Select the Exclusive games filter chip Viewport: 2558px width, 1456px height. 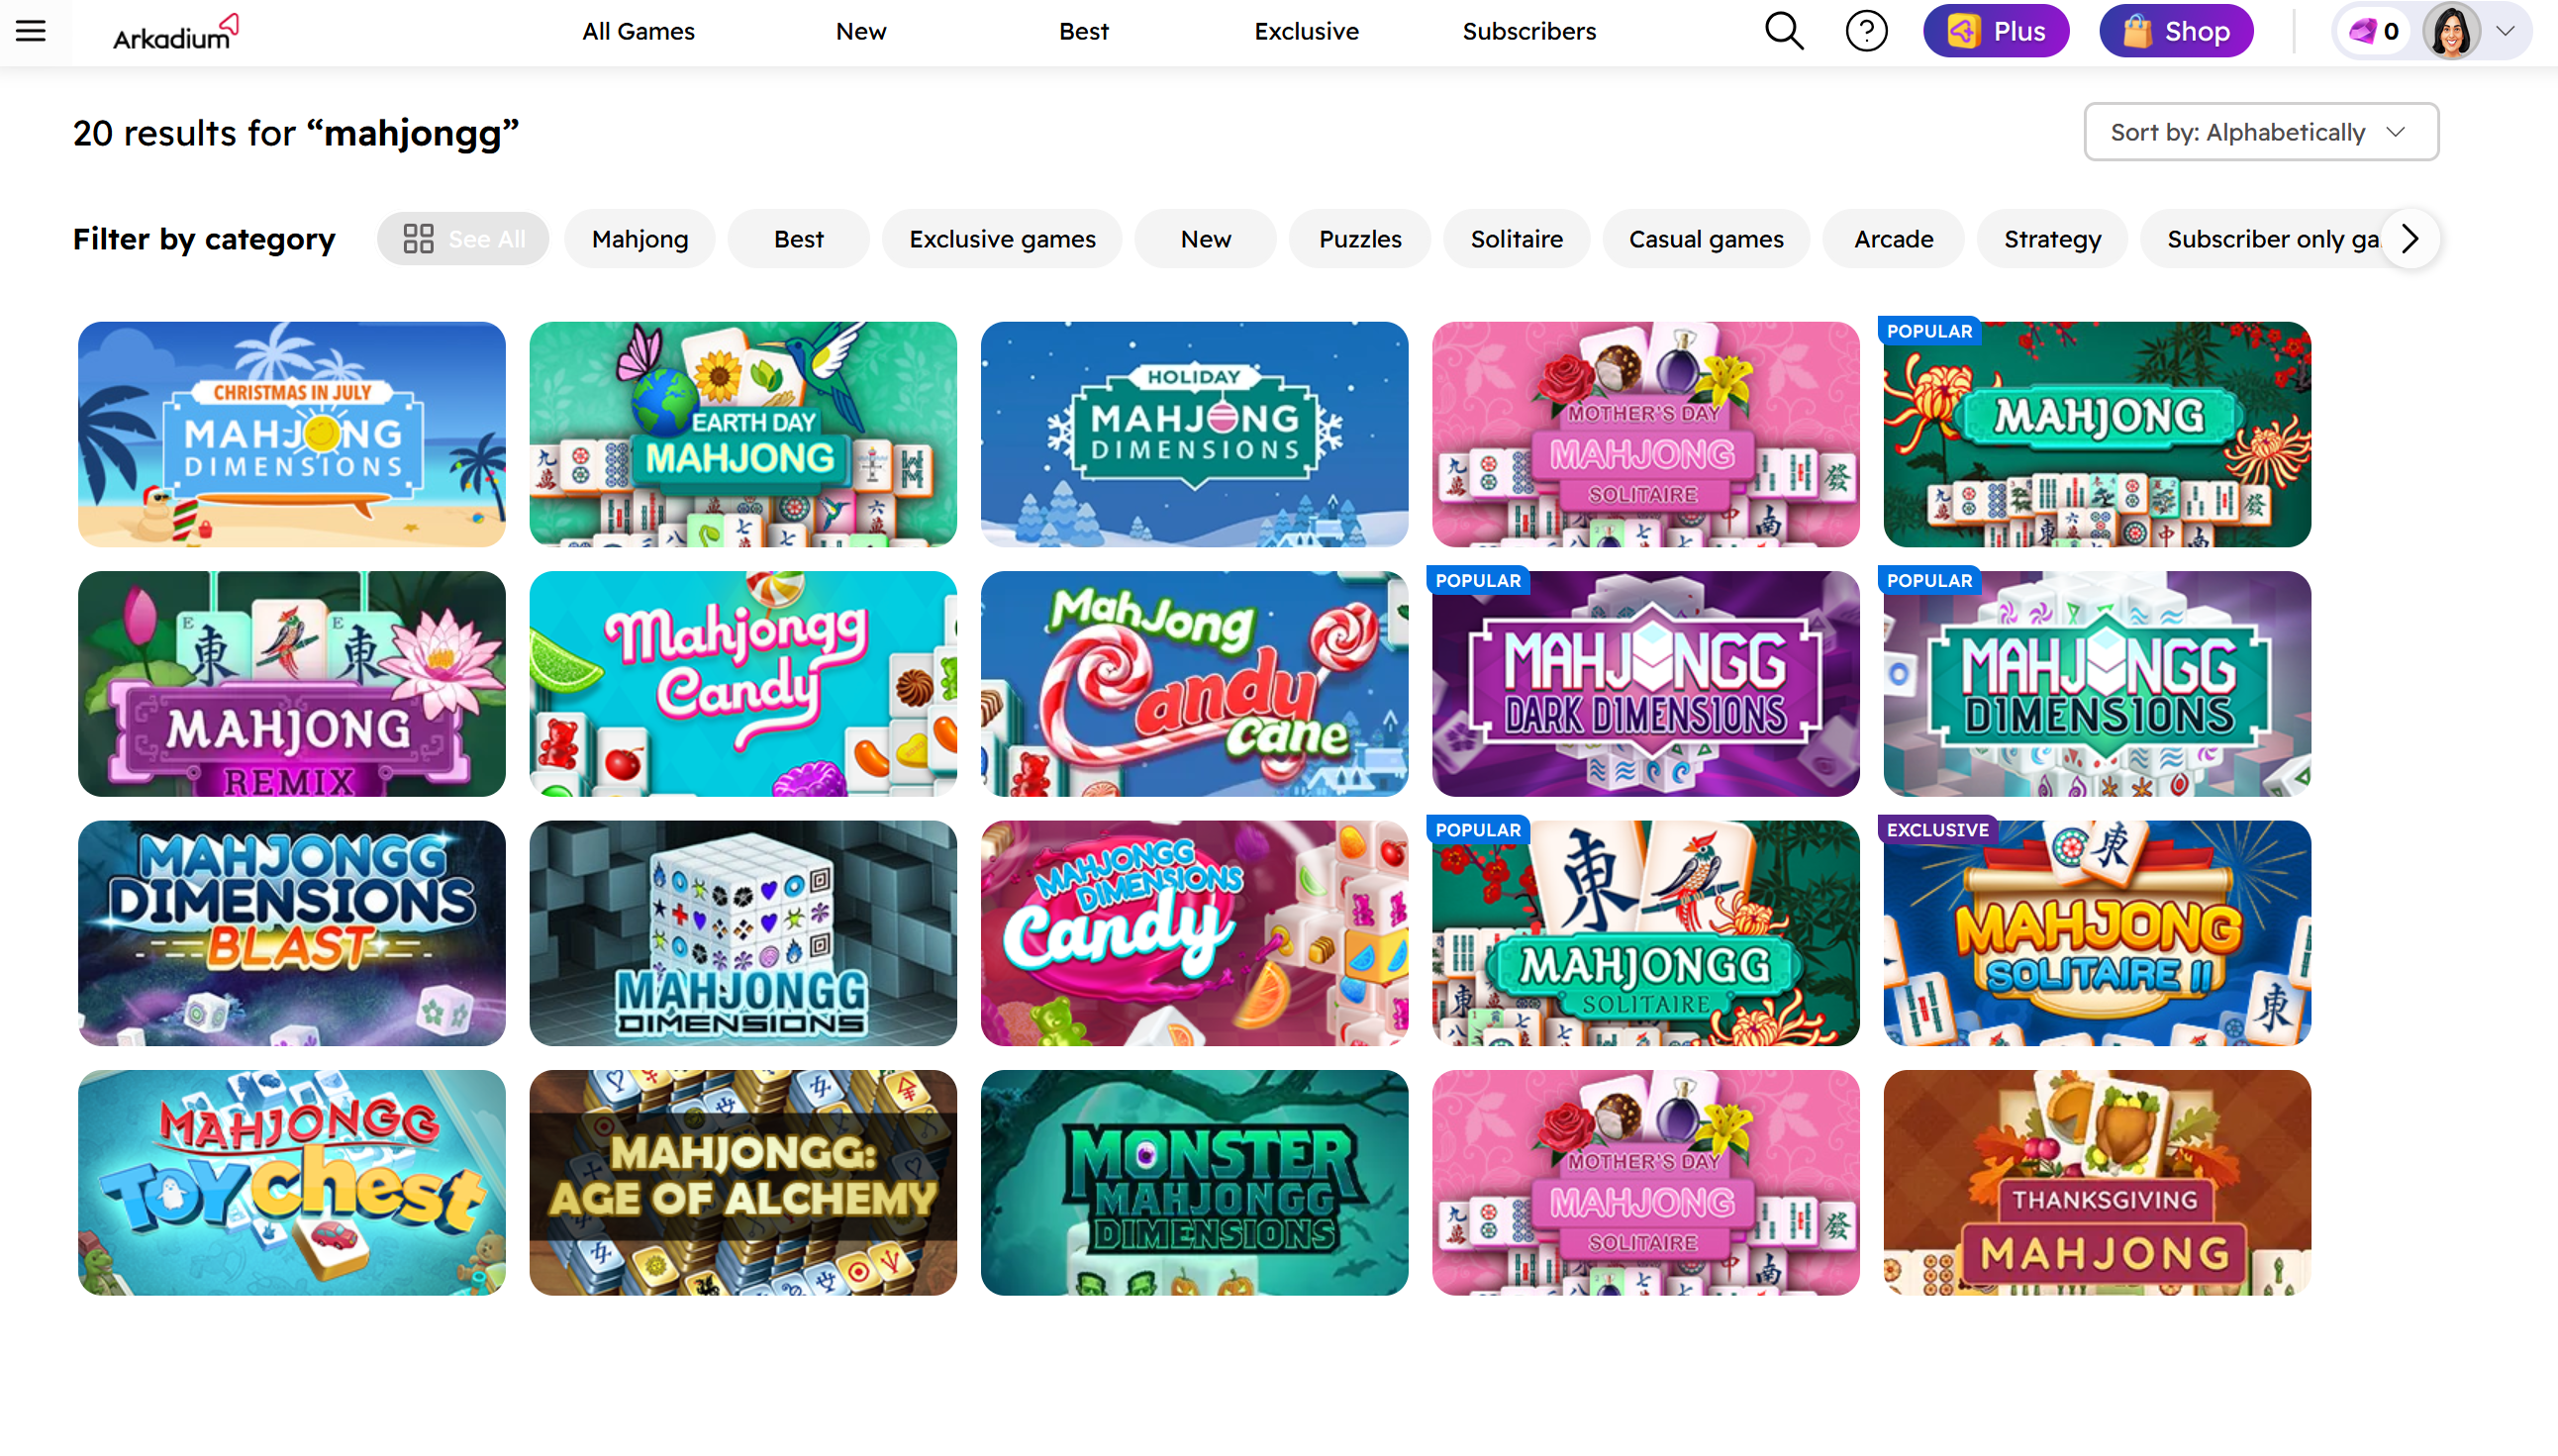click(x=1002, y=239)
